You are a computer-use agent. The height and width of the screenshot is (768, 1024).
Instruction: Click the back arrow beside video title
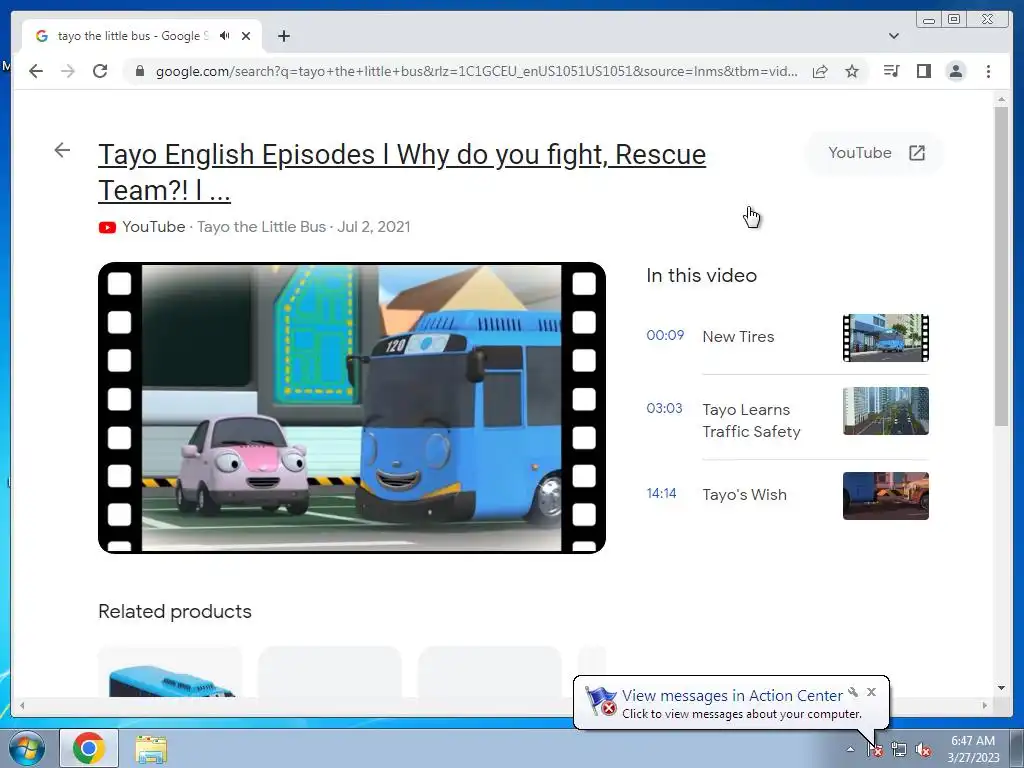(62, 150)
